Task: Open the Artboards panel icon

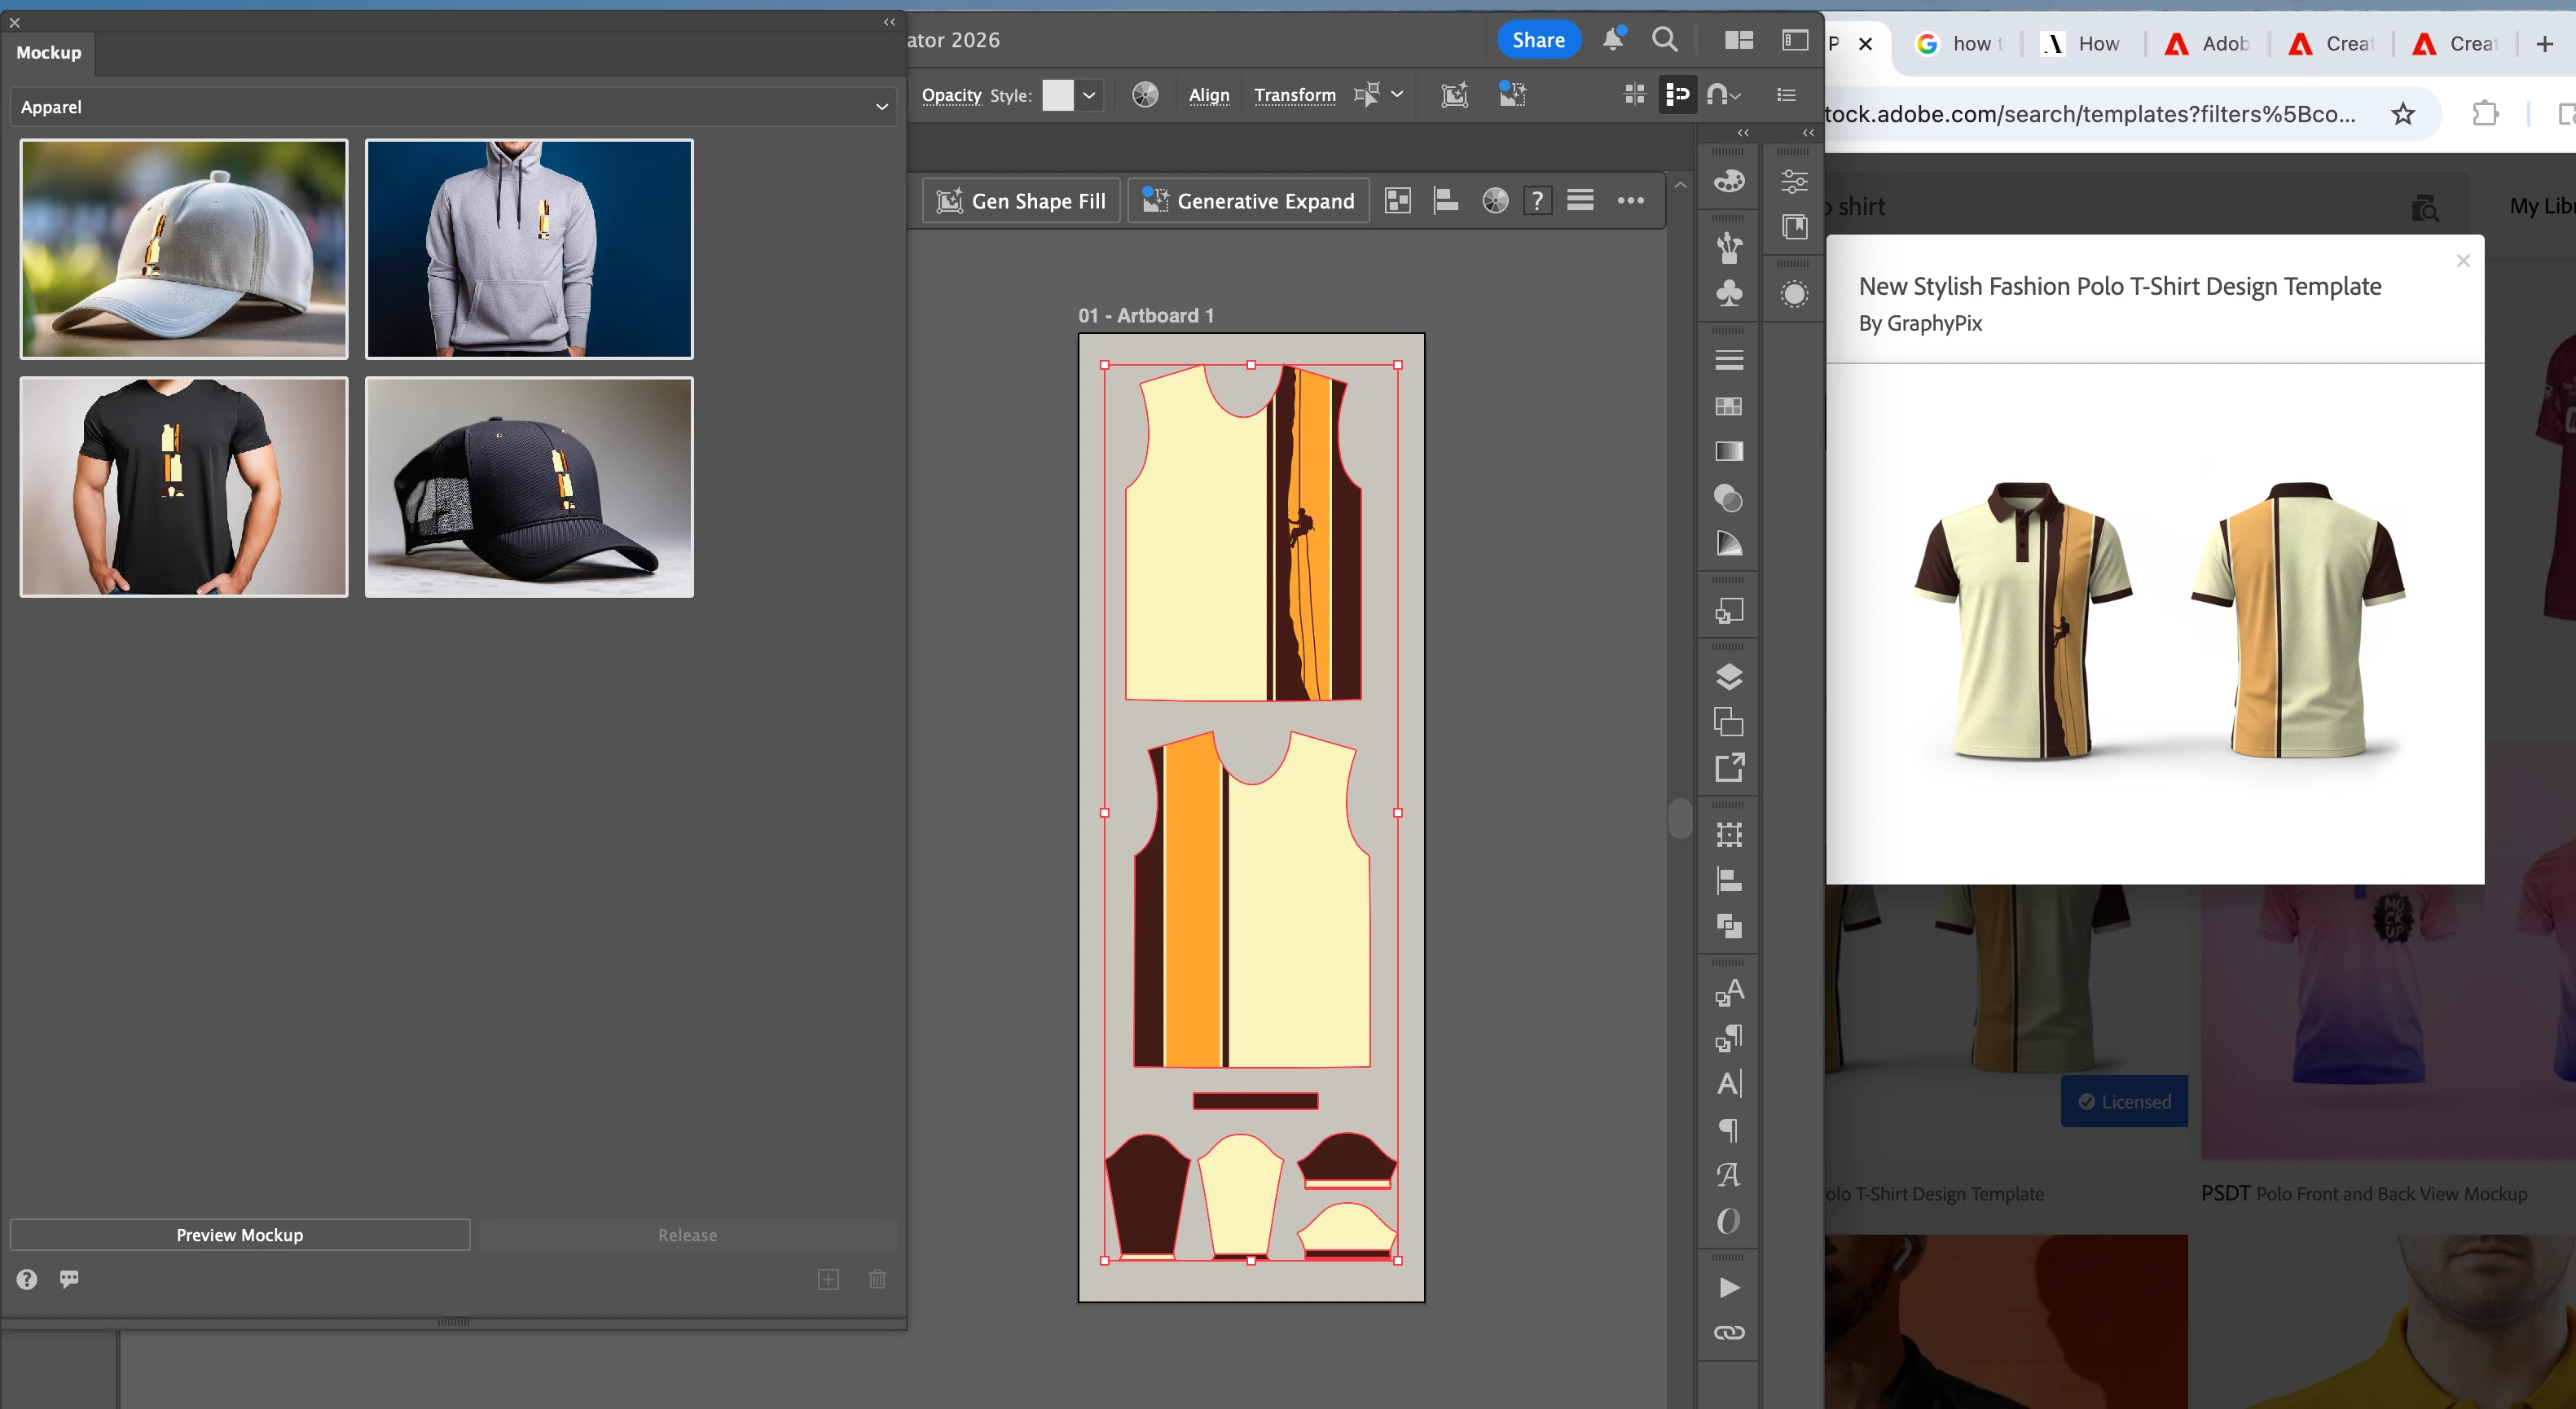Action: (1728, 722)
